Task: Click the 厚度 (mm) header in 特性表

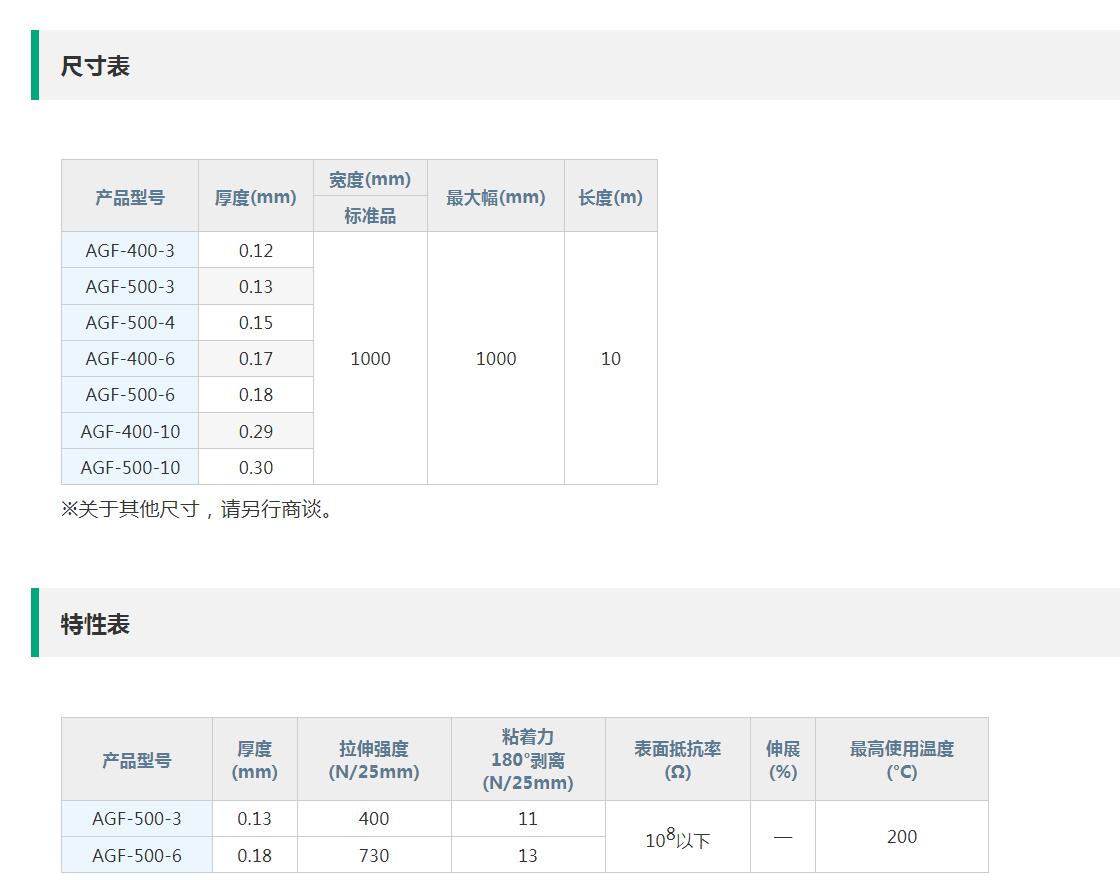Action: pos(254,760)
